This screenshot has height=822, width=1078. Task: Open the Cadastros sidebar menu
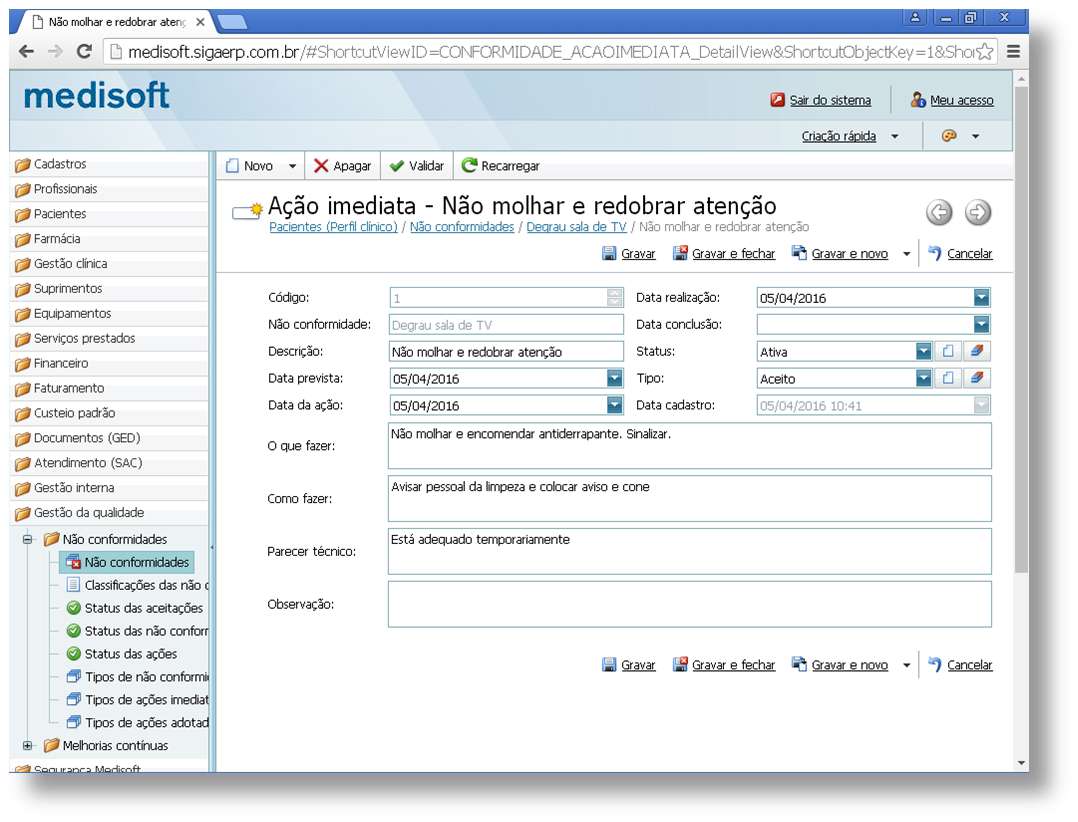60,164
